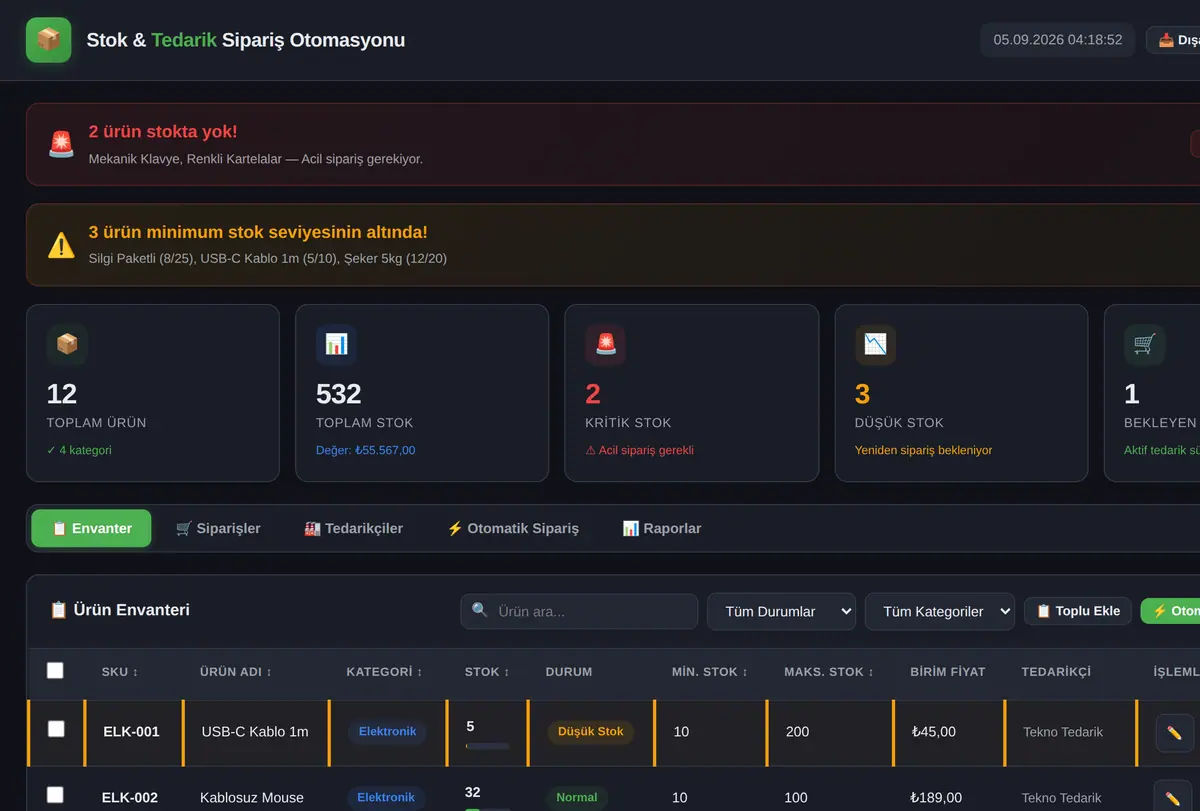Open the Siparişler tab

pyautogui.click(x=218, y=528)
